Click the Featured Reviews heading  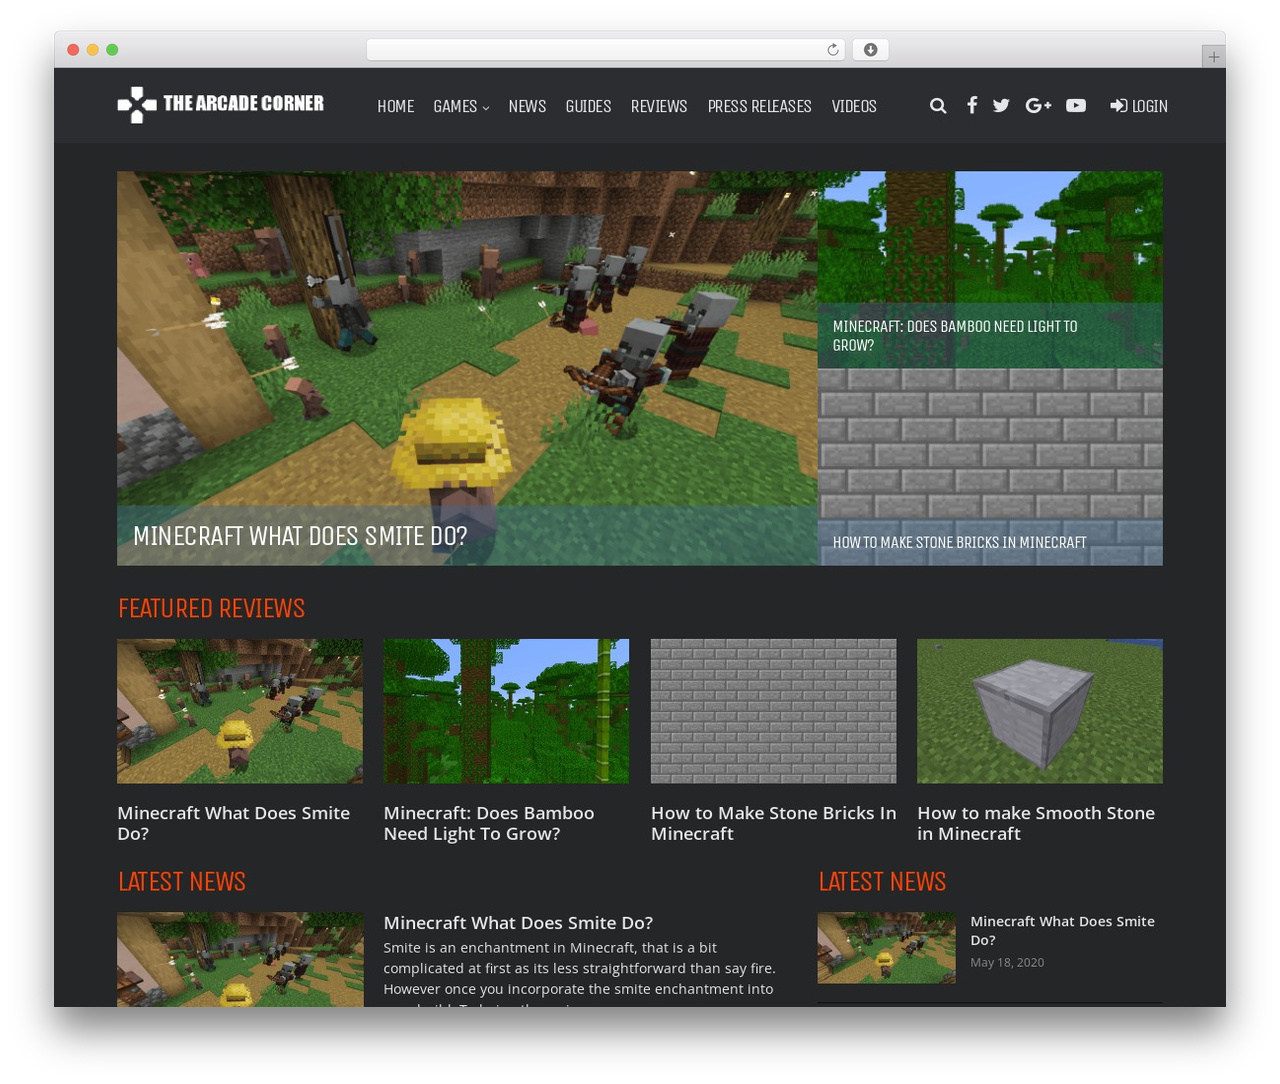pyautogui.click(x=211, y=608)
